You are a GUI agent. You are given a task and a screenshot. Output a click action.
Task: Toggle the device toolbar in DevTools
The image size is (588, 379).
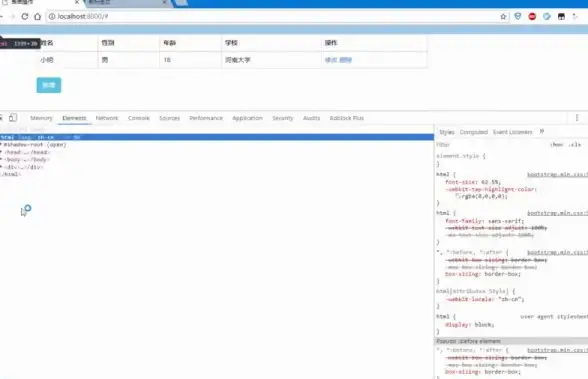click(x=13, y=118)
